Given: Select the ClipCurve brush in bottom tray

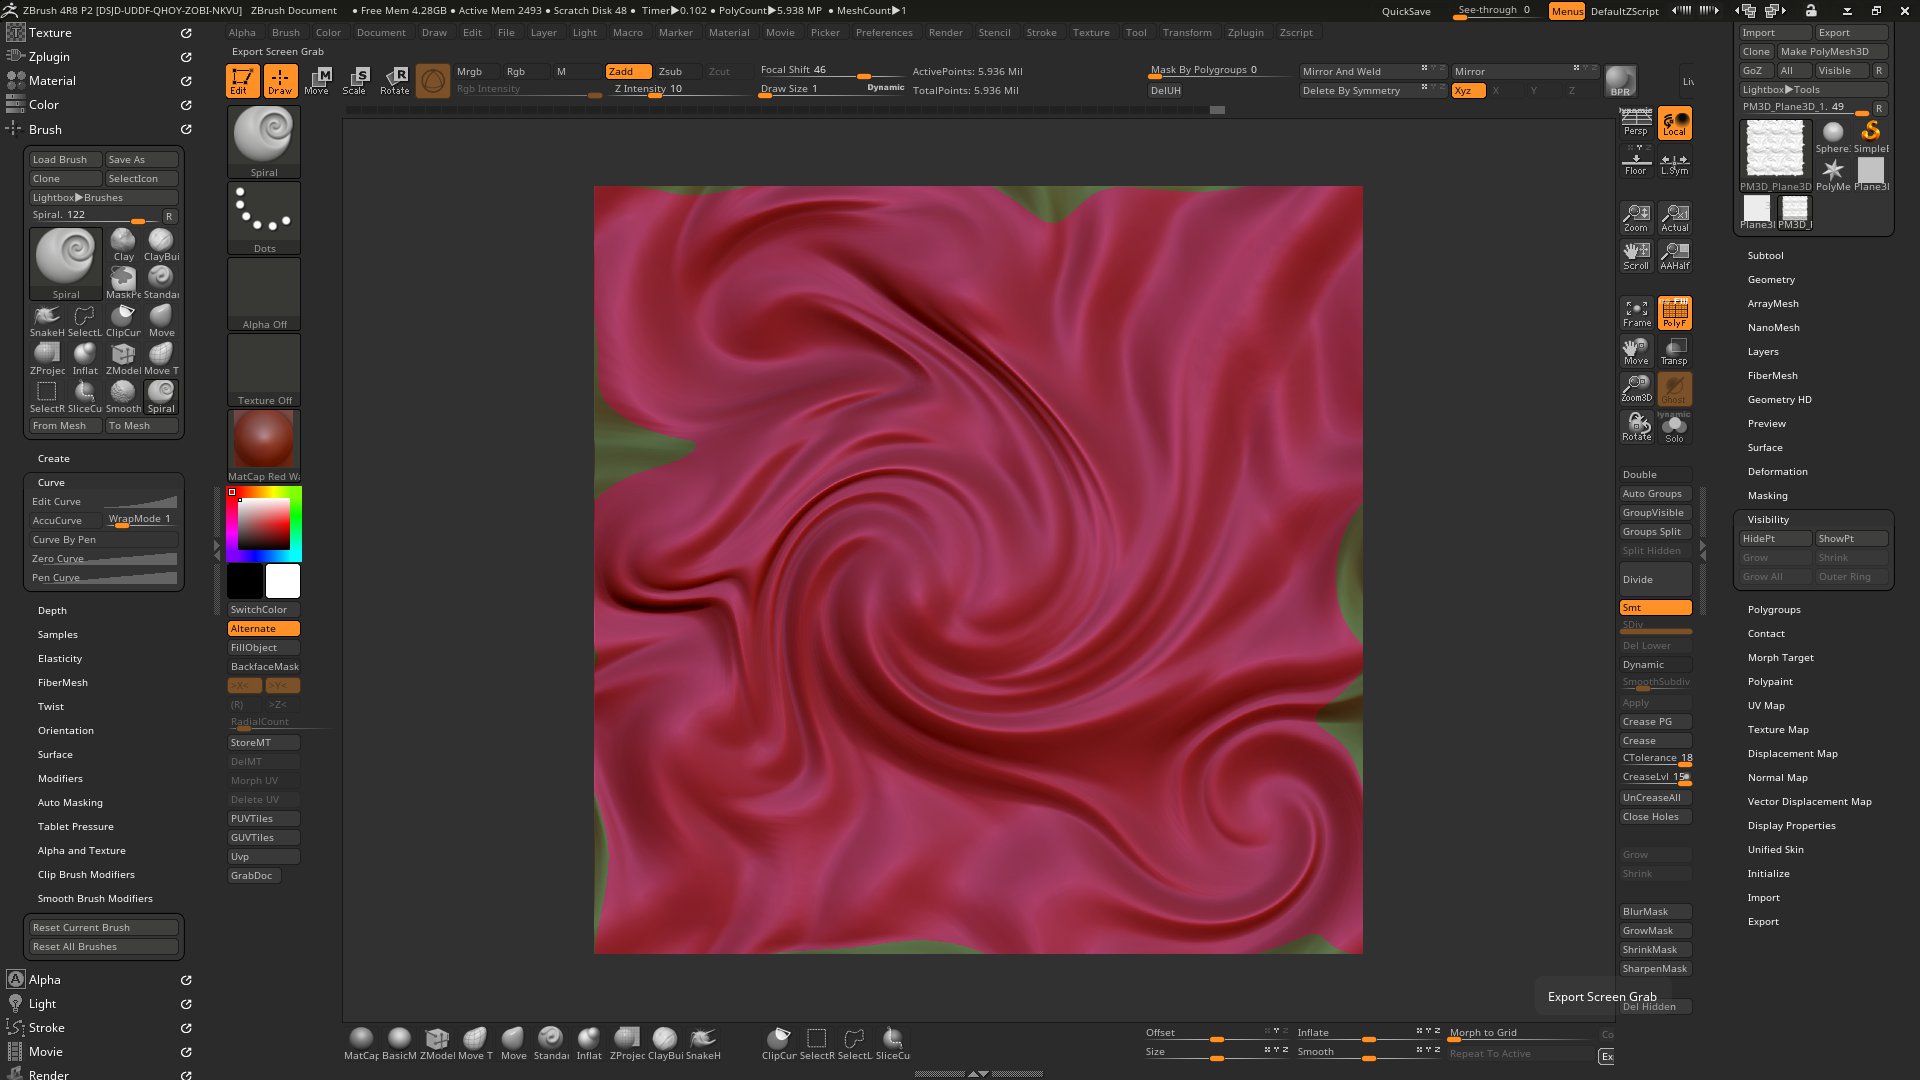Looking at the screenshot, I should [x=778, y=1040].
